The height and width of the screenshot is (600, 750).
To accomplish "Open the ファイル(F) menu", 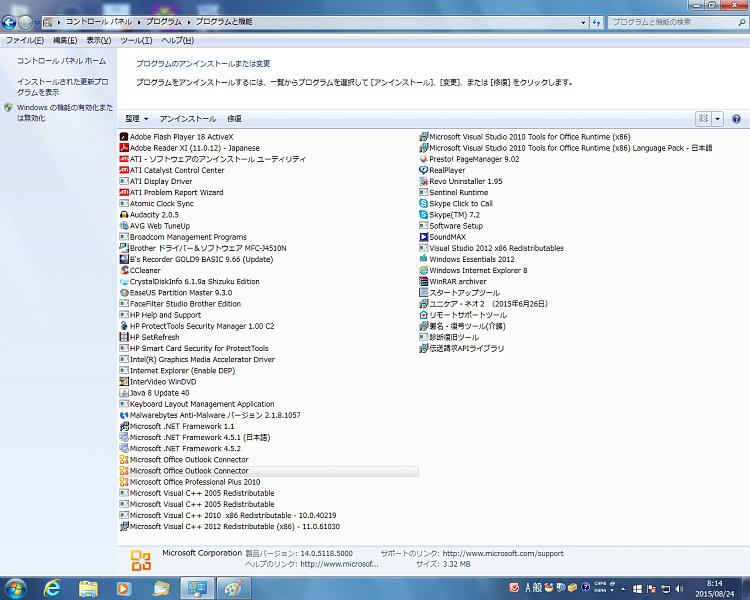I will 24,41.
